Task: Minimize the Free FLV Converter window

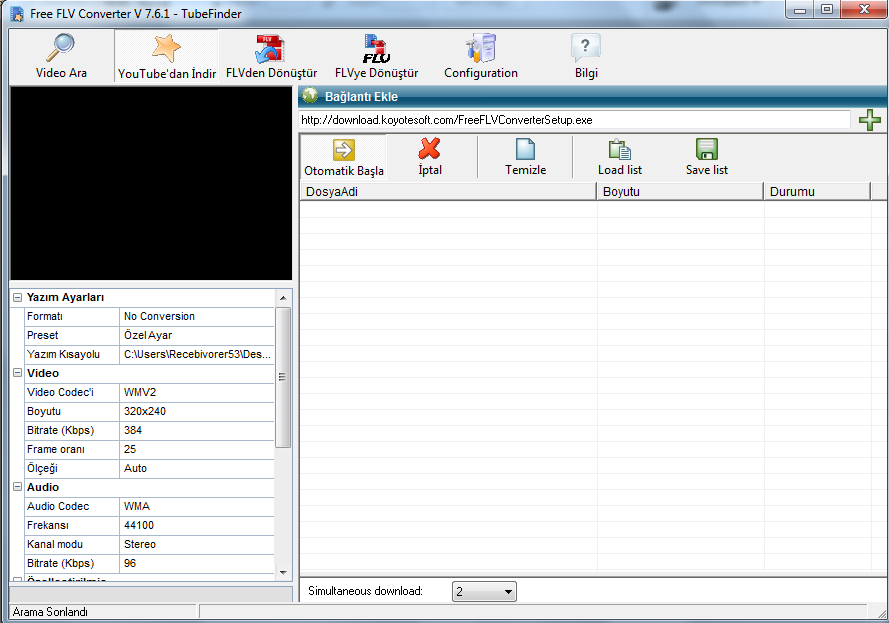Action: click(800, 10)
